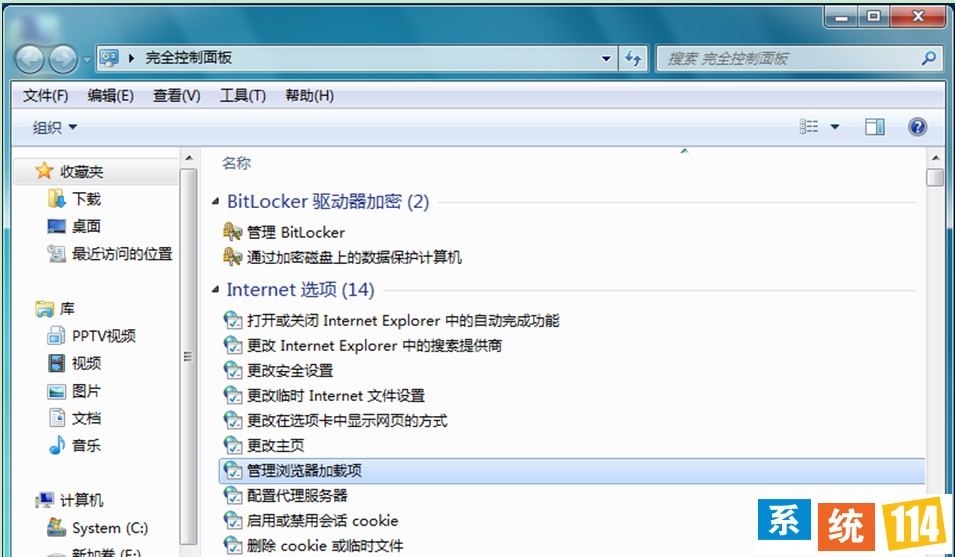
Task: Open 管理 BitLocker item
Action: click(x=295, y=232)
